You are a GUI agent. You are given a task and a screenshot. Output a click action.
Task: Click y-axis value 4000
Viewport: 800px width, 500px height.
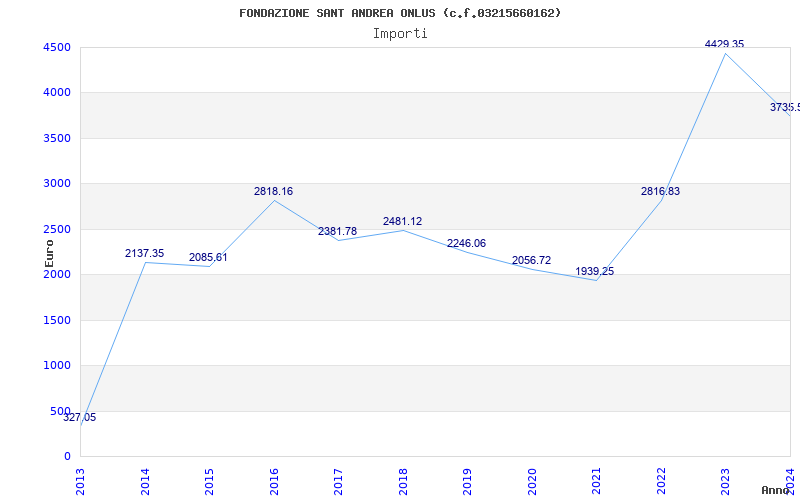57,93
